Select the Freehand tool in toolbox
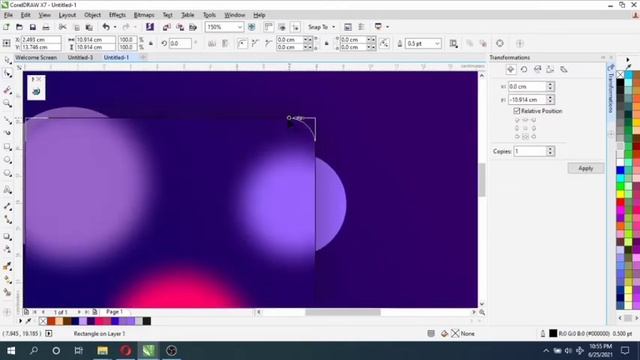The height and width of the screenshot is (360, 640). pyautogui.click(x=7, y=120)
